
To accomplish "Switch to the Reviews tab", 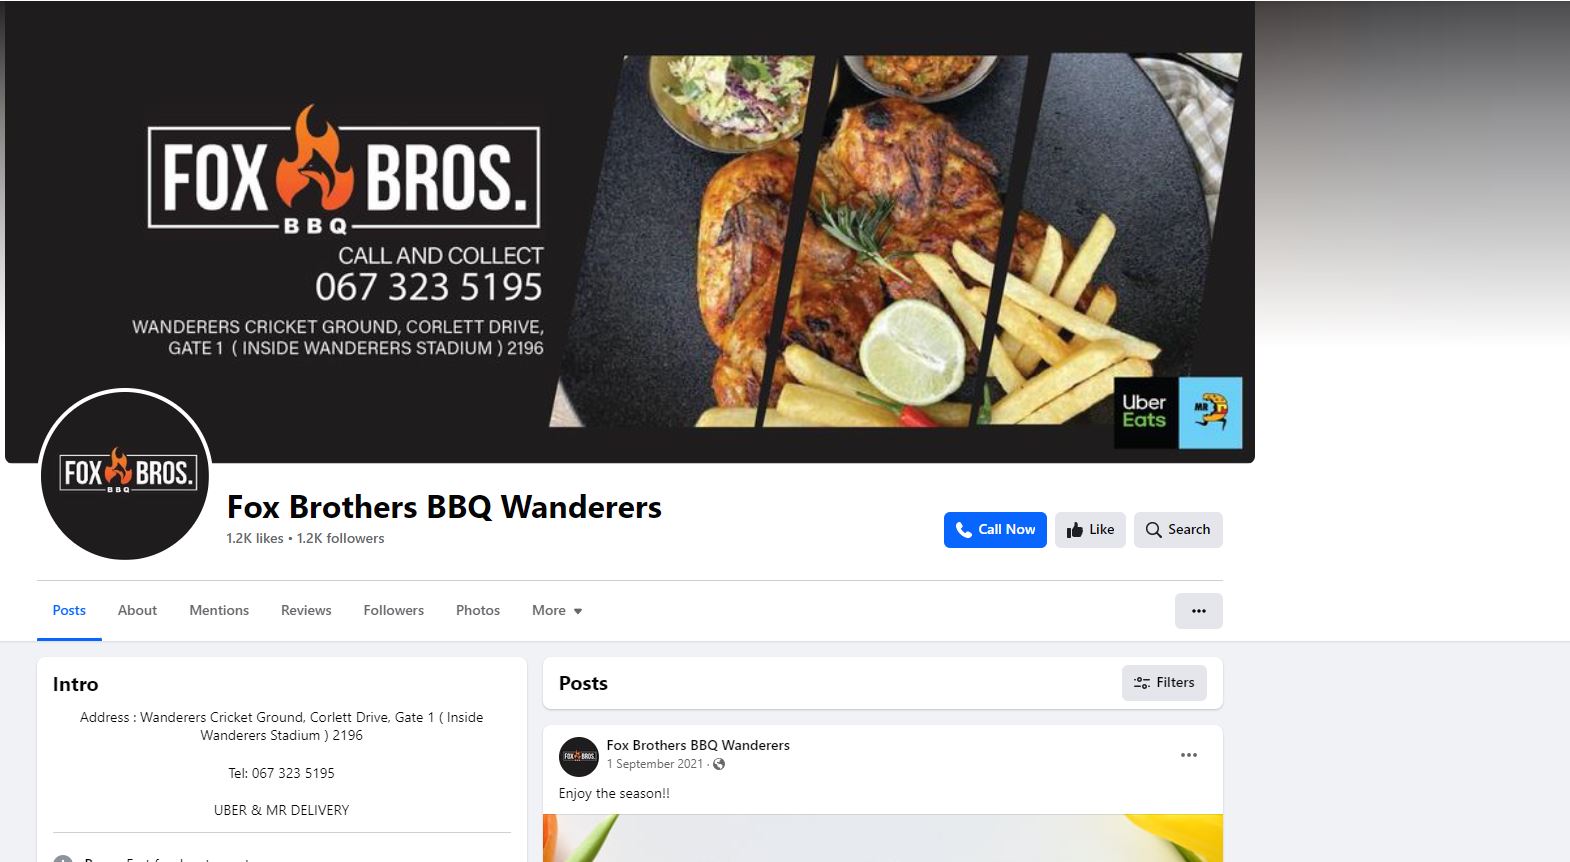I will (306, 611).
